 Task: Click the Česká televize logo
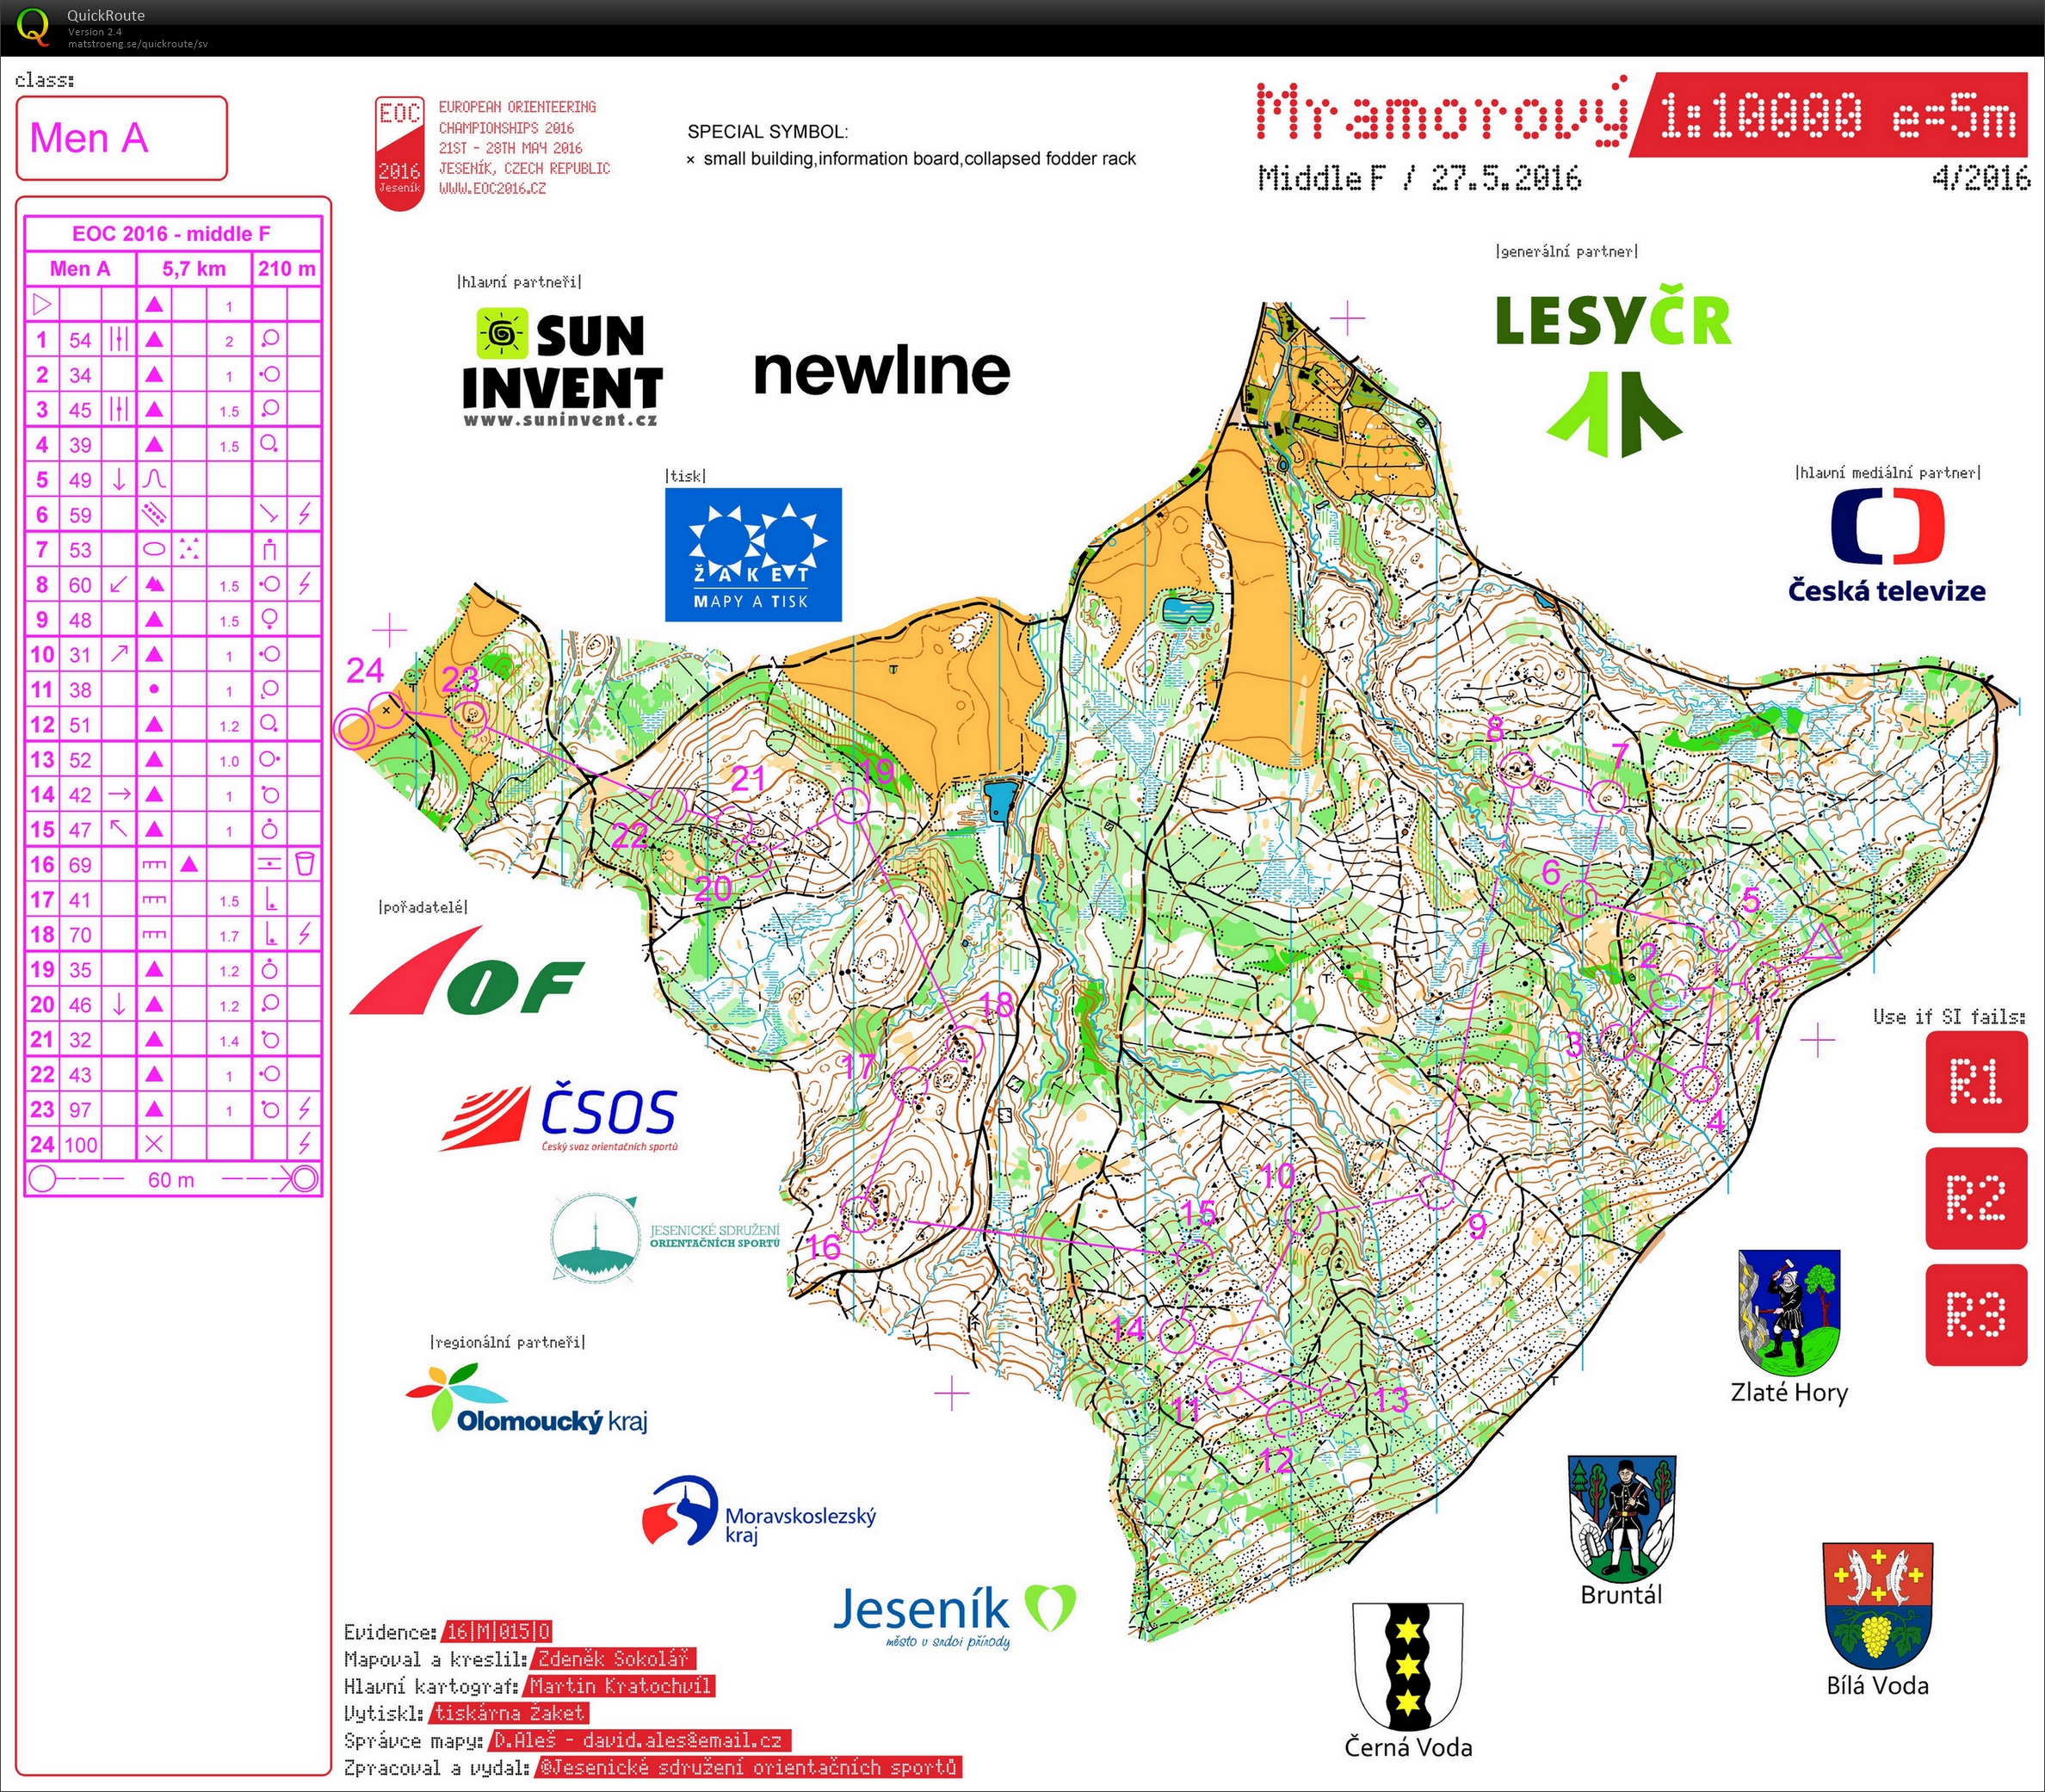pyautogui.click(x=1887, y=545)
